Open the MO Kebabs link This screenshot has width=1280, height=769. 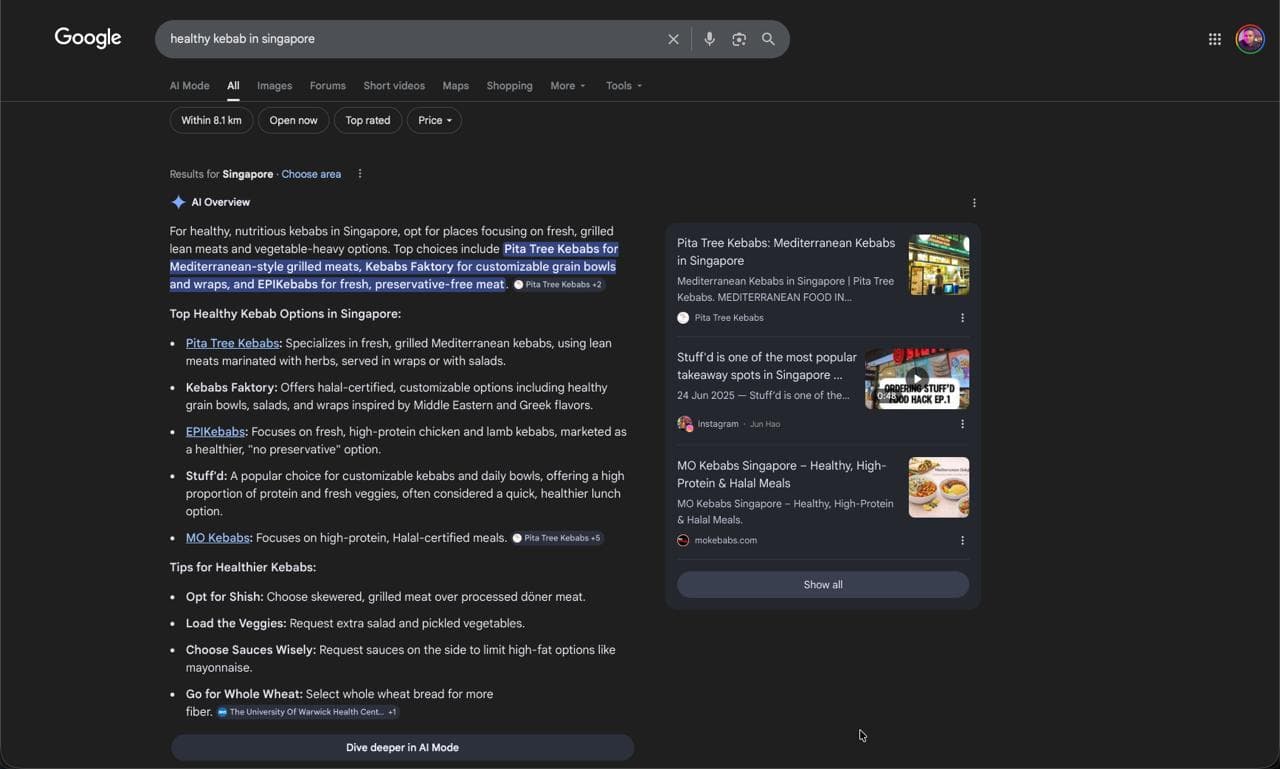tap(217, 538)
